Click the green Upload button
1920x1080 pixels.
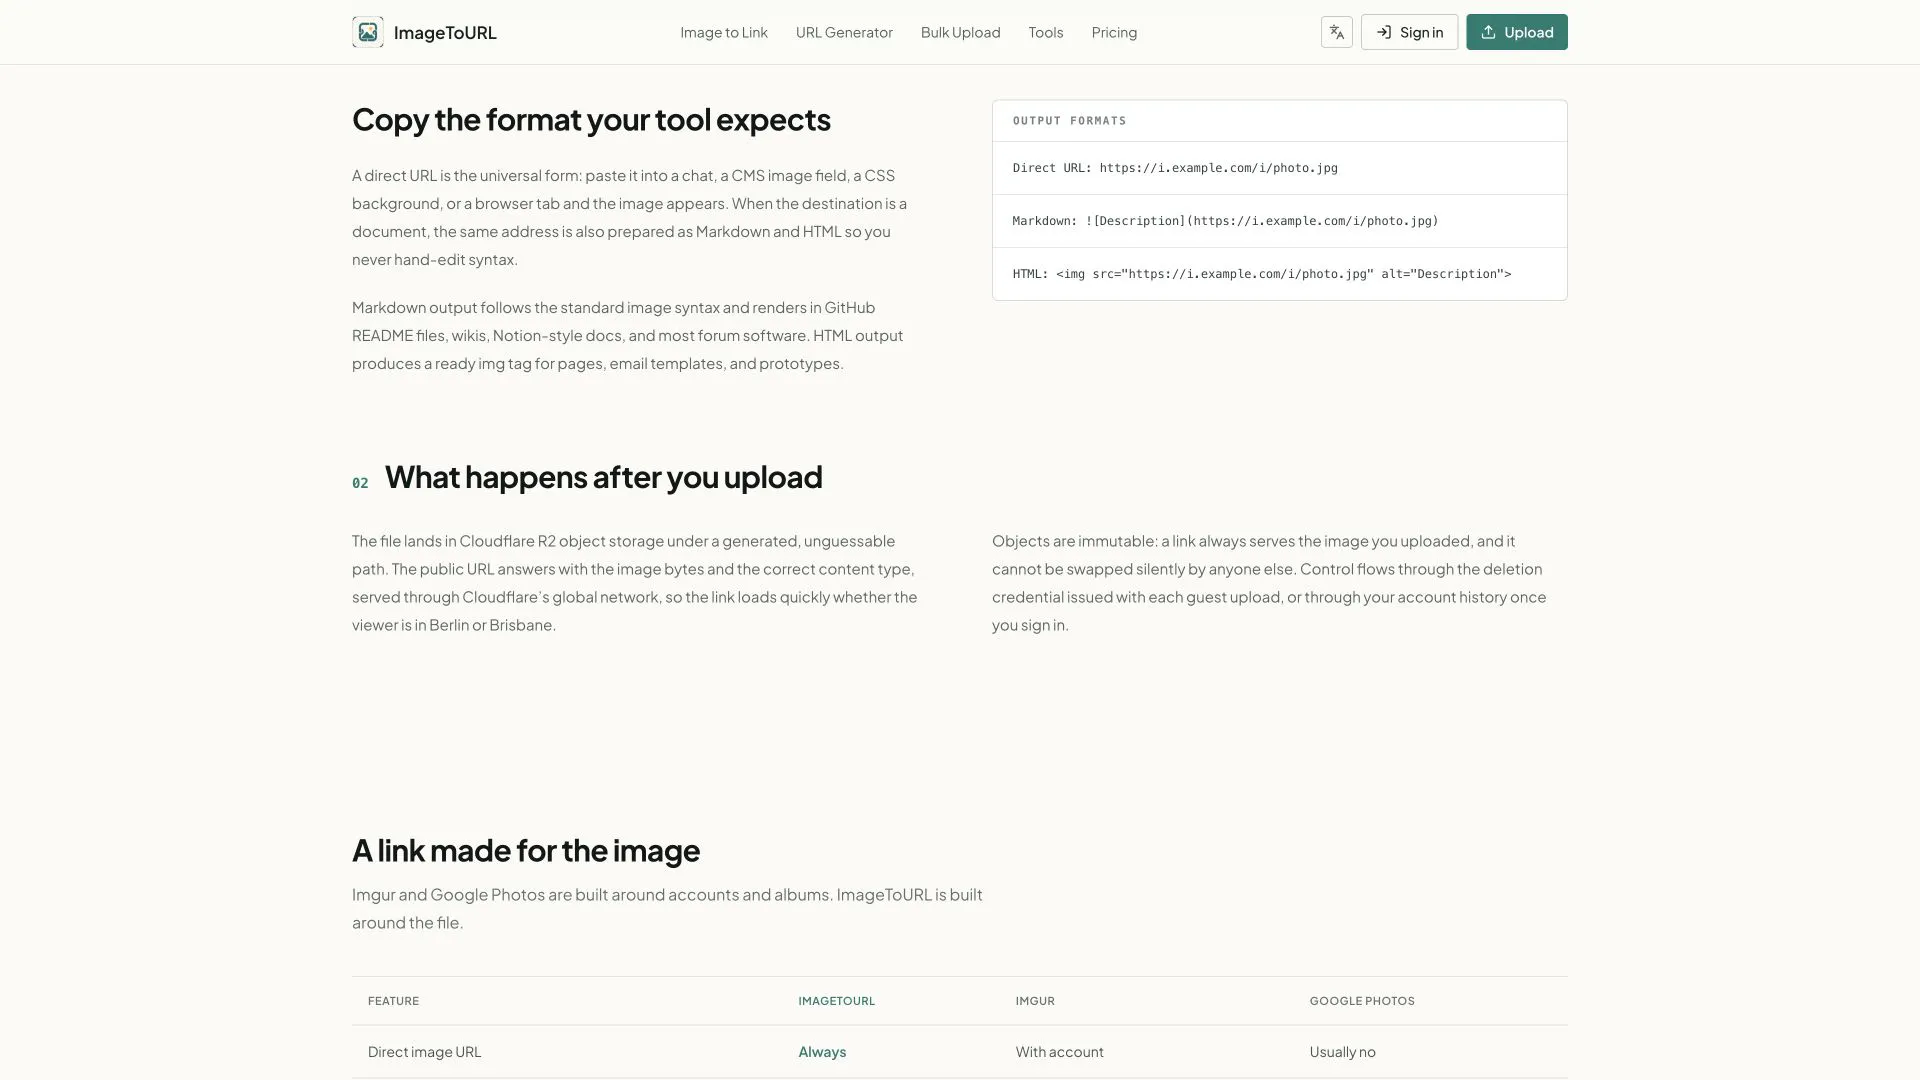[1516, 32]
